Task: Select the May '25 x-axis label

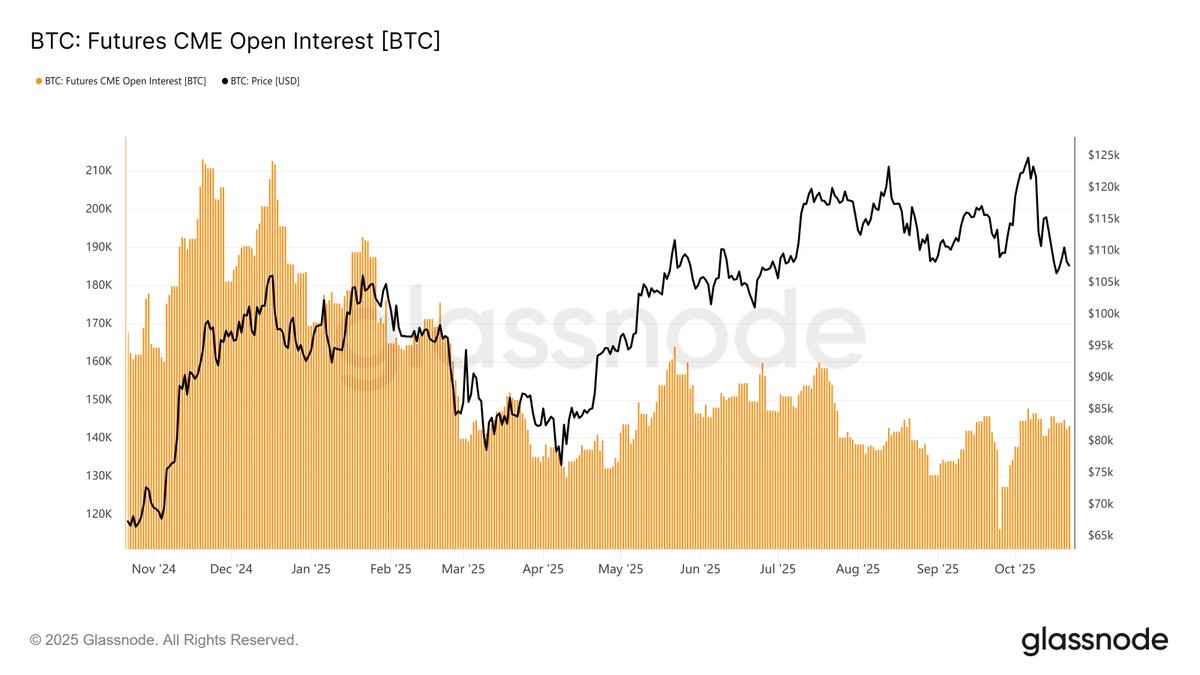Action: click(x=620, y=569)
